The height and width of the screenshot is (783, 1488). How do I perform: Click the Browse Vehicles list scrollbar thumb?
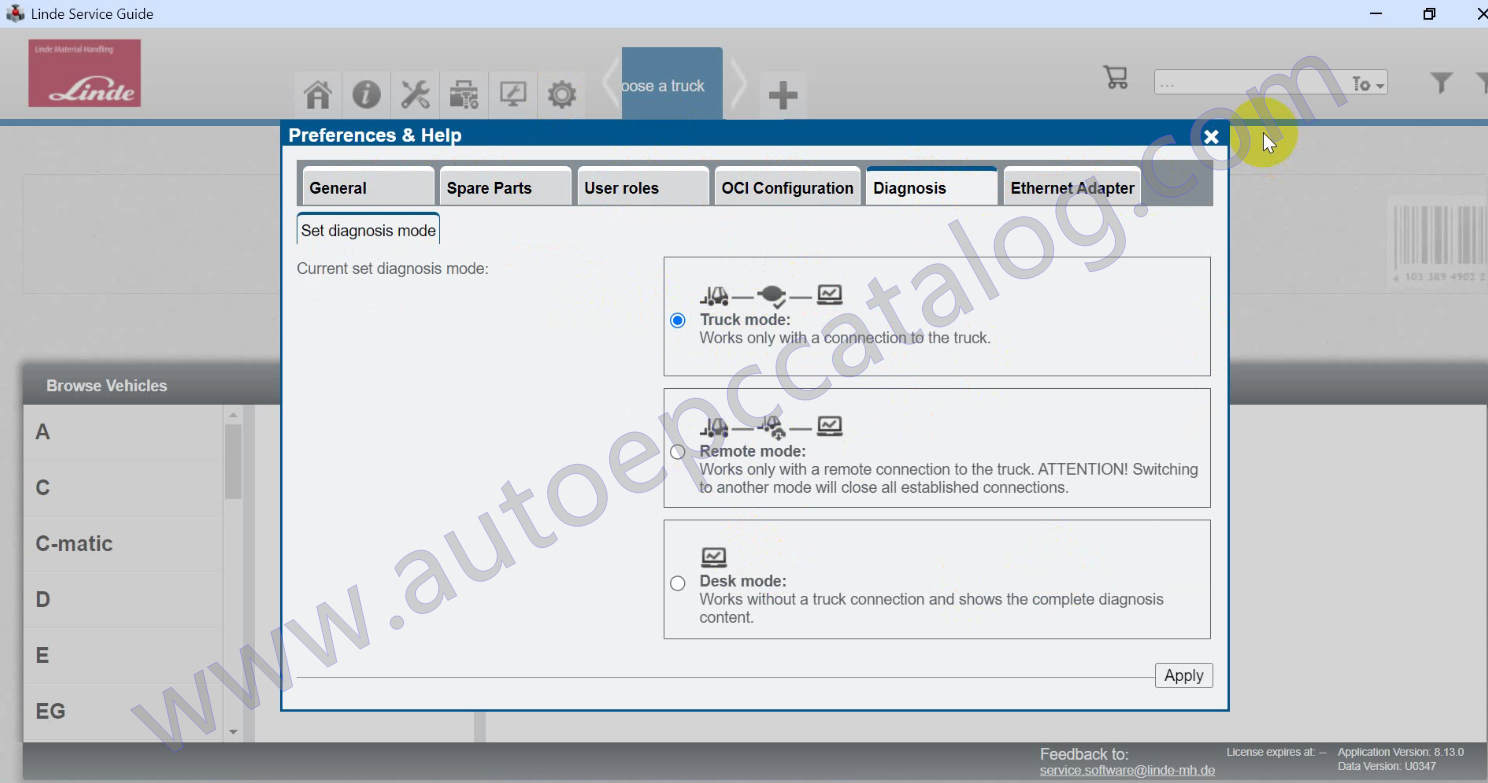233,461
